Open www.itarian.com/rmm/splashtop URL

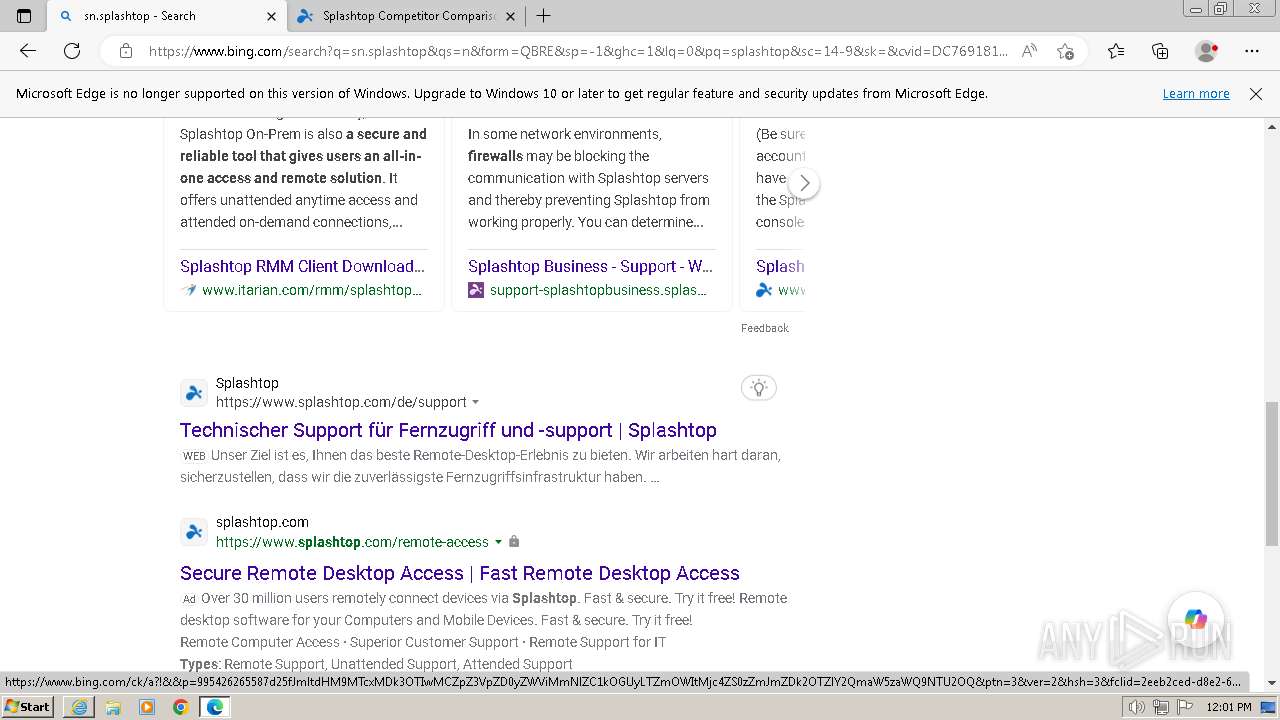click(312, 290)
